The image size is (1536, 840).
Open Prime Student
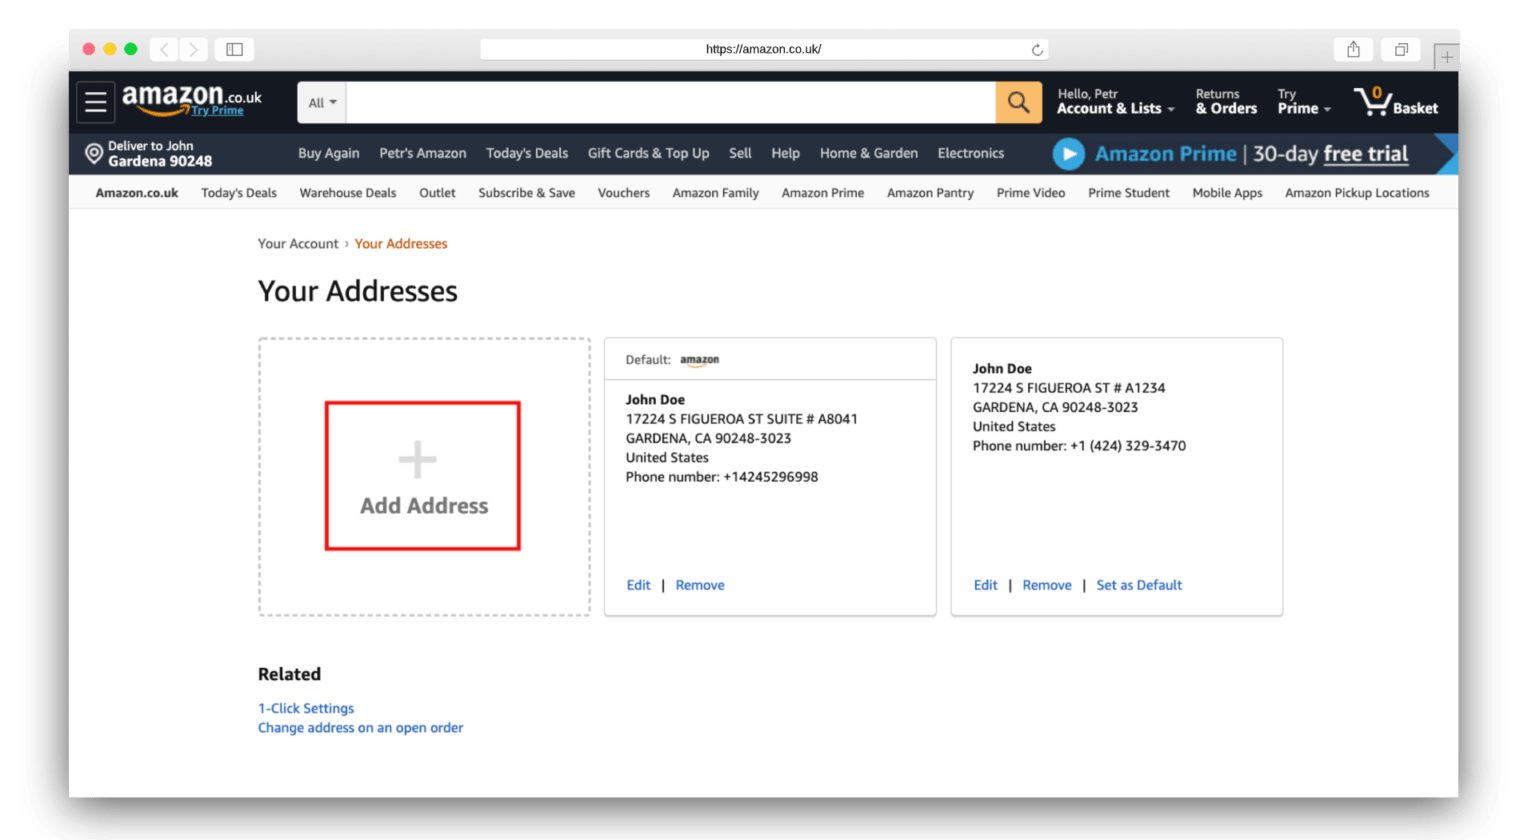[x=1129, y=193]
